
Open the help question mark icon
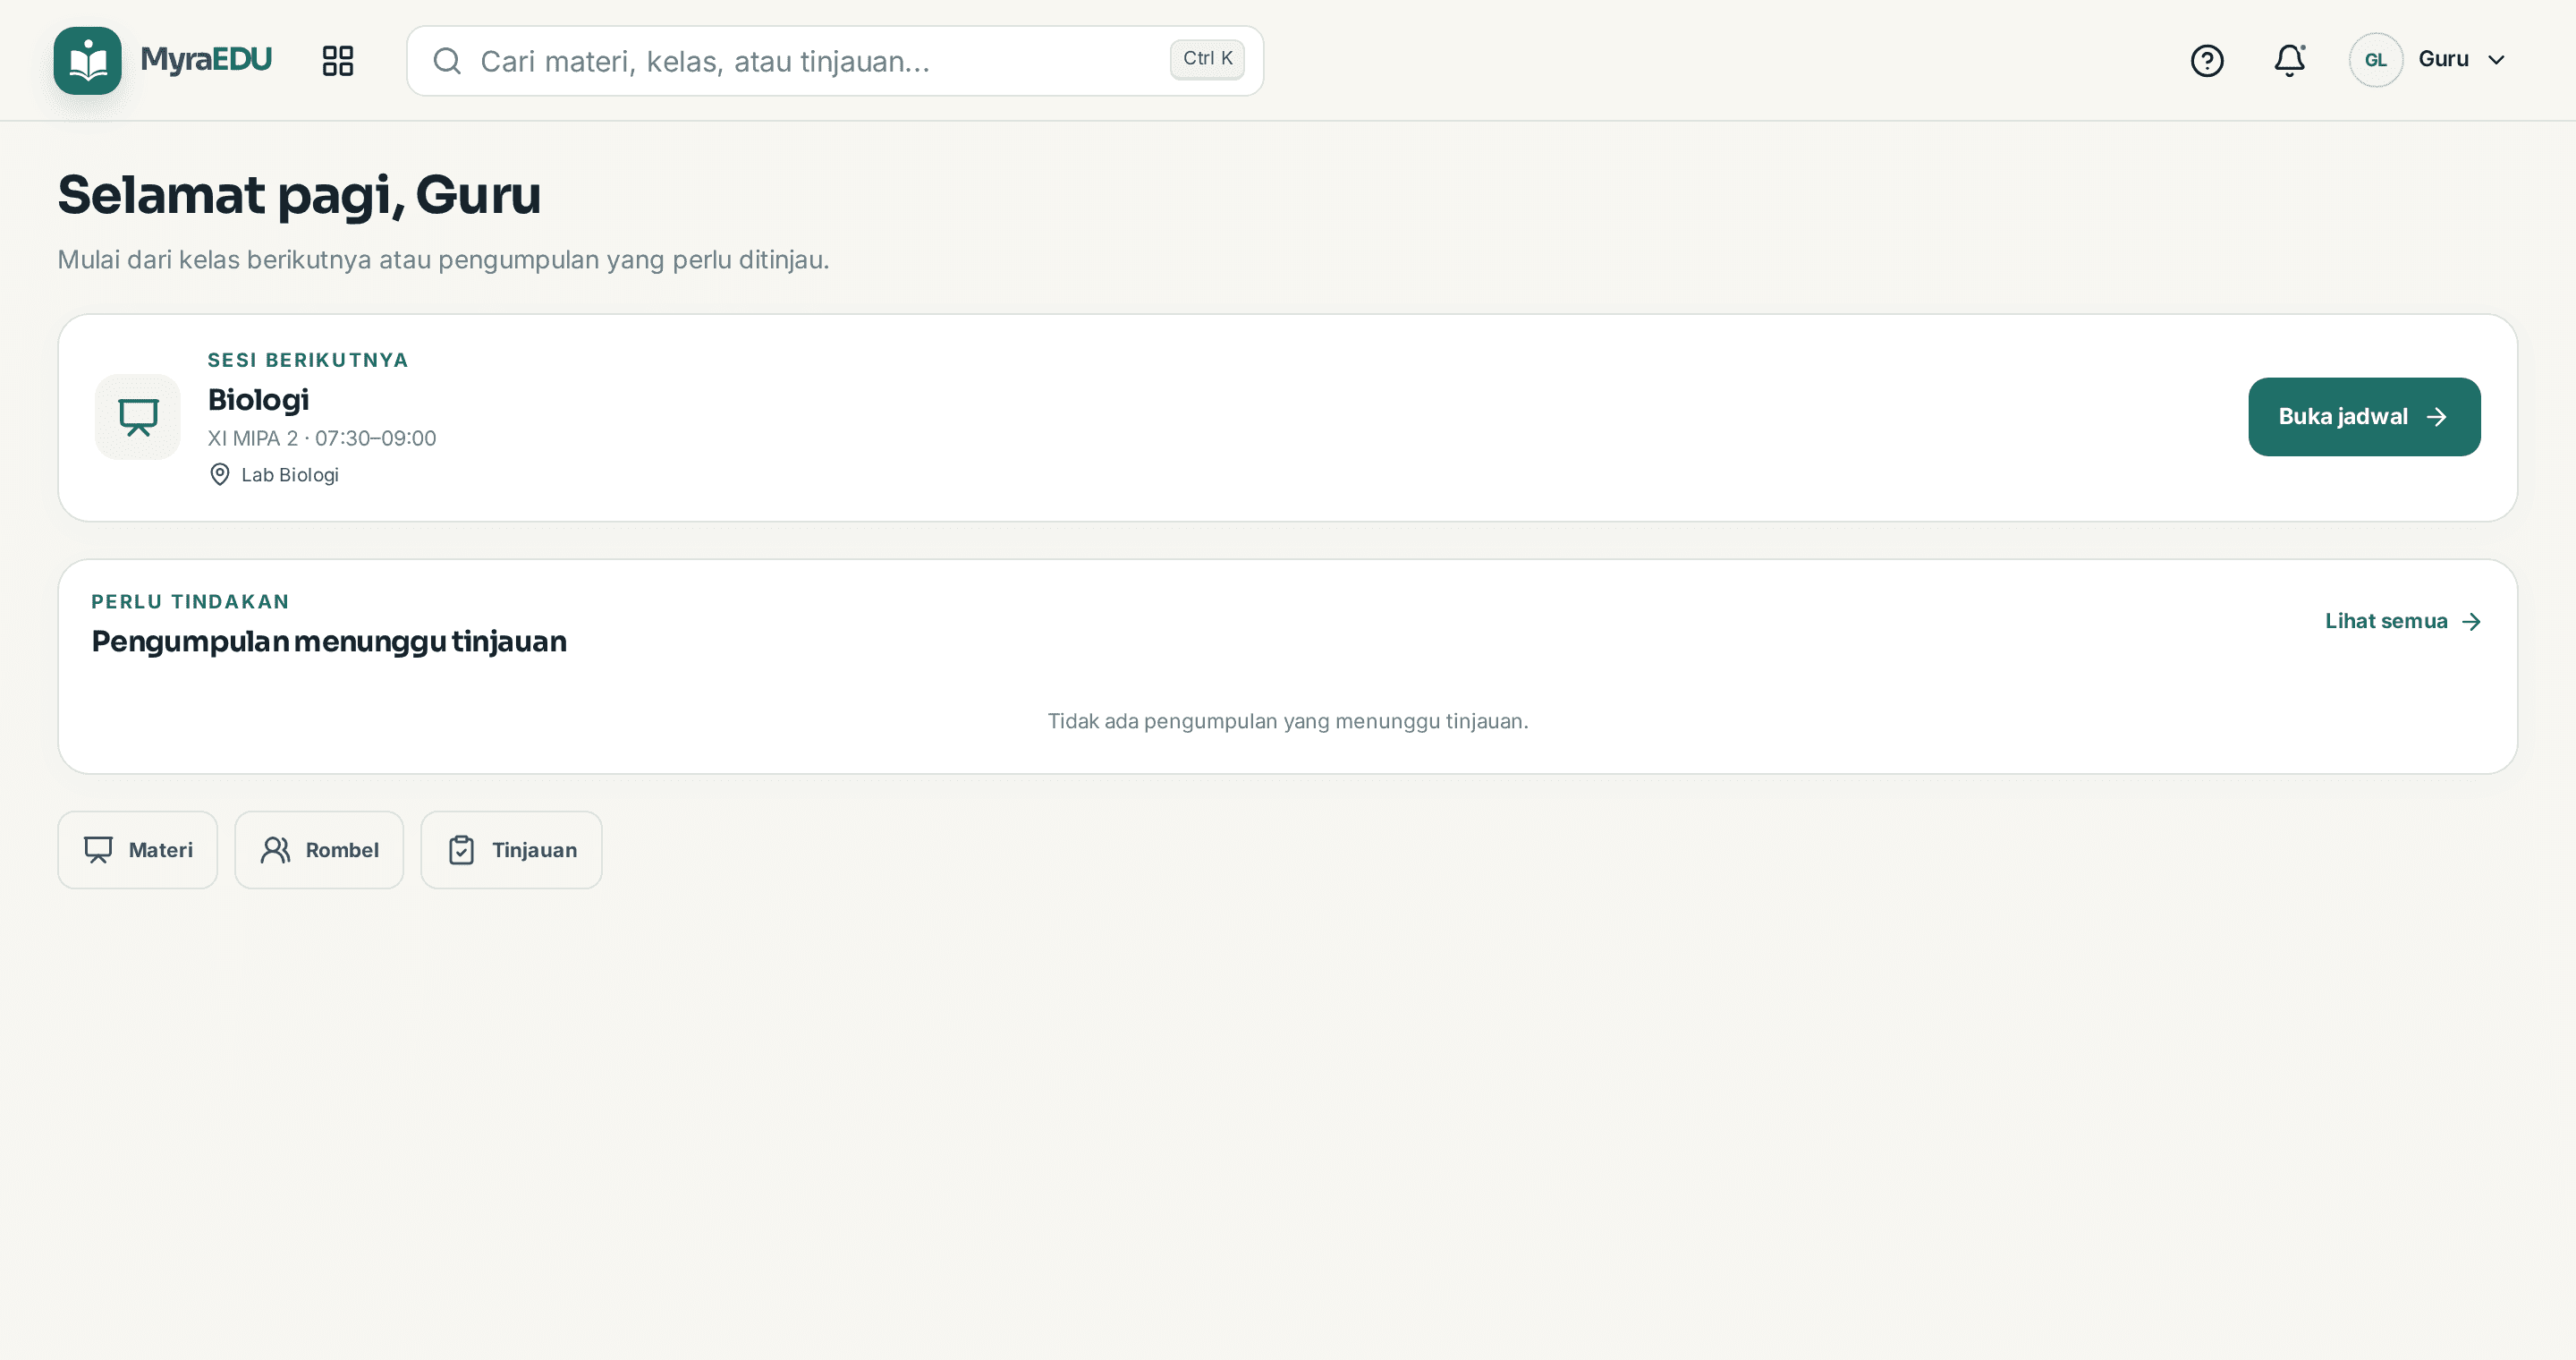2207,61
